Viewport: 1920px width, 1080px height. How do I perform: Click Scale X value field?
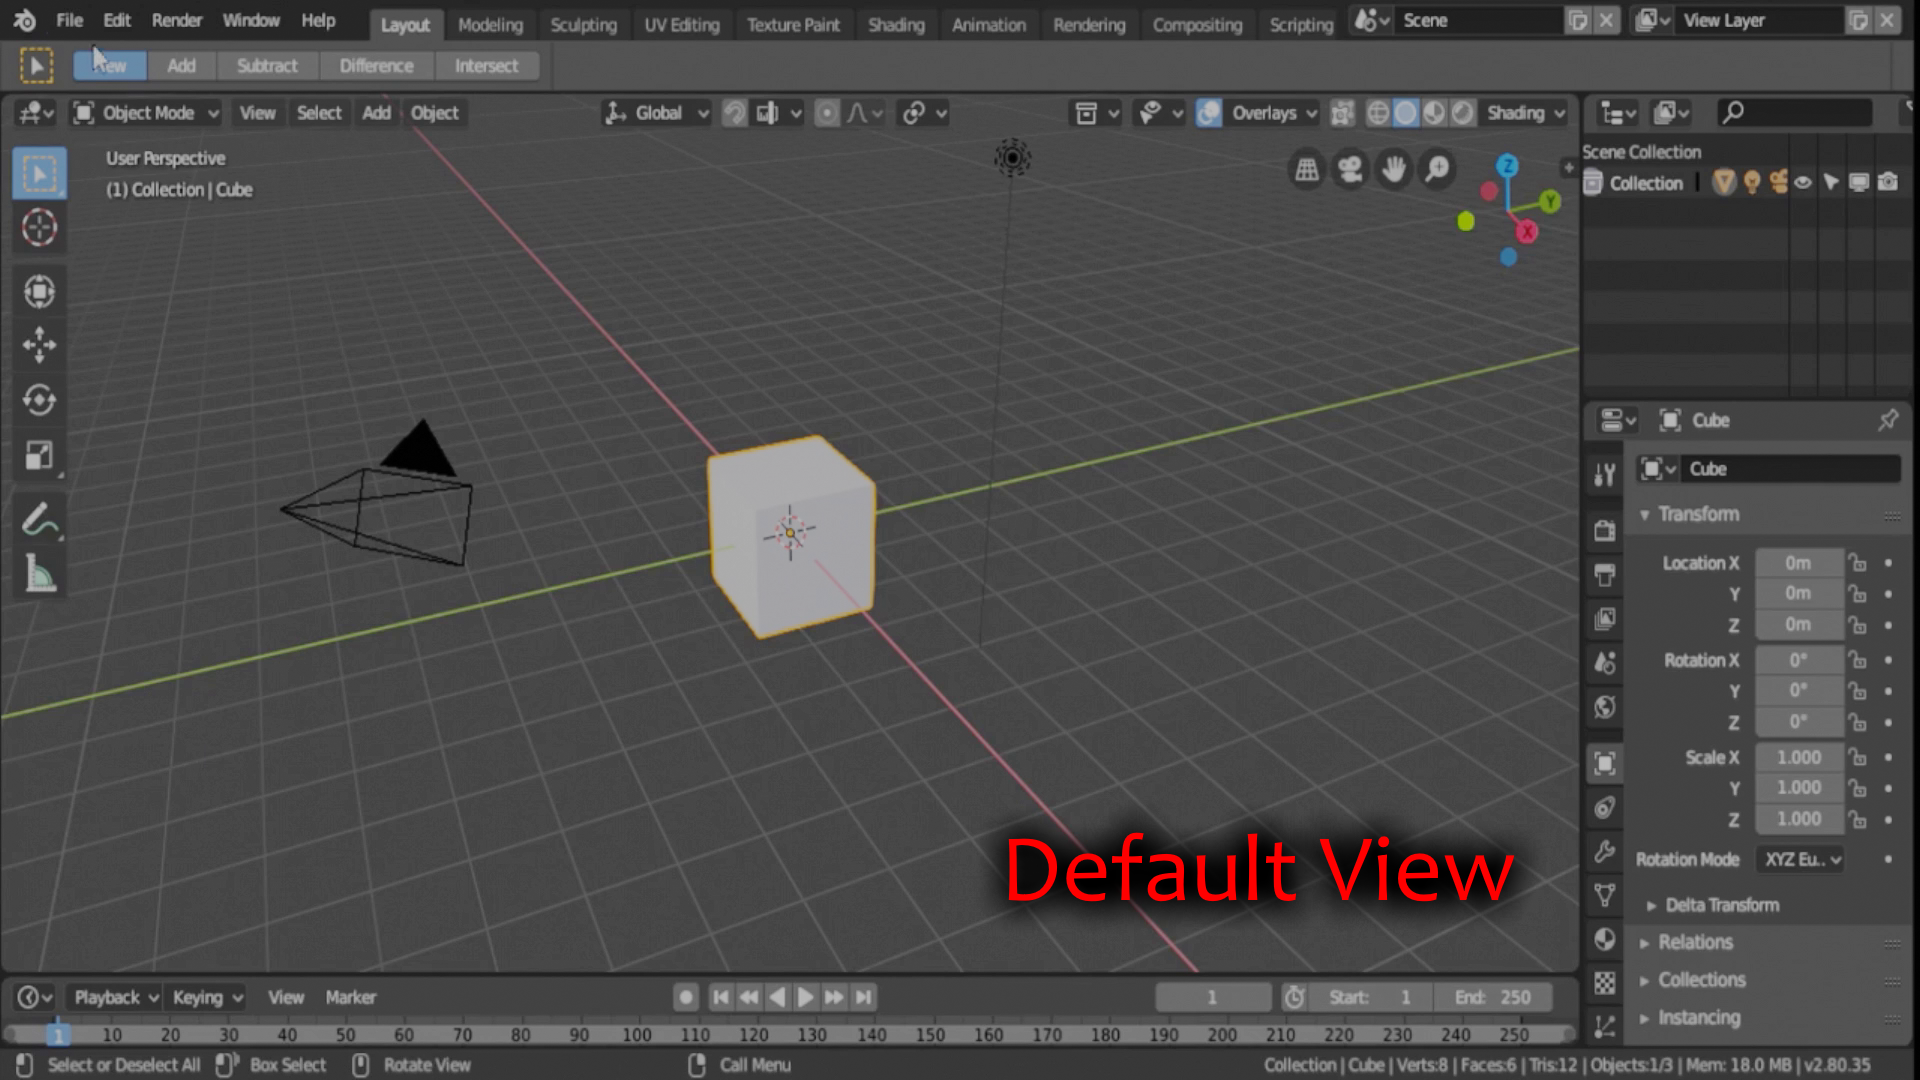pos(1798,758)
